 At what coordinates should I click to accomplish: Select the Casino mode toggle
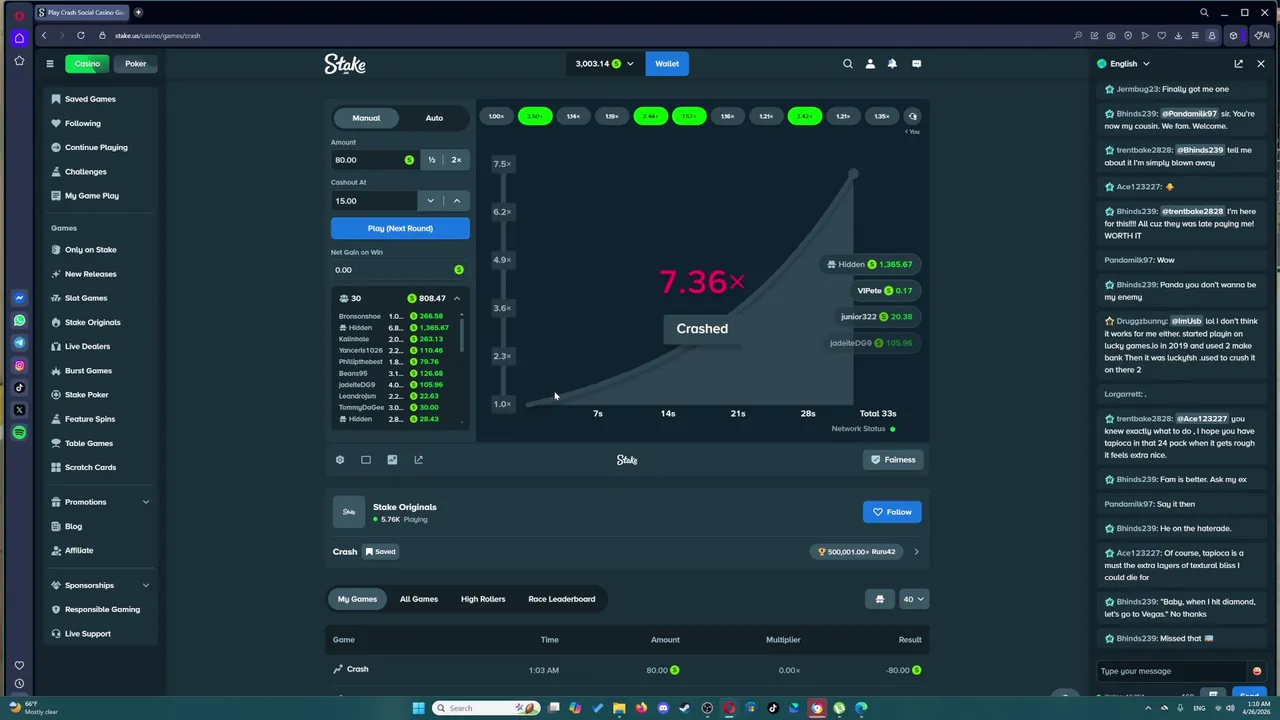point(87,64)
